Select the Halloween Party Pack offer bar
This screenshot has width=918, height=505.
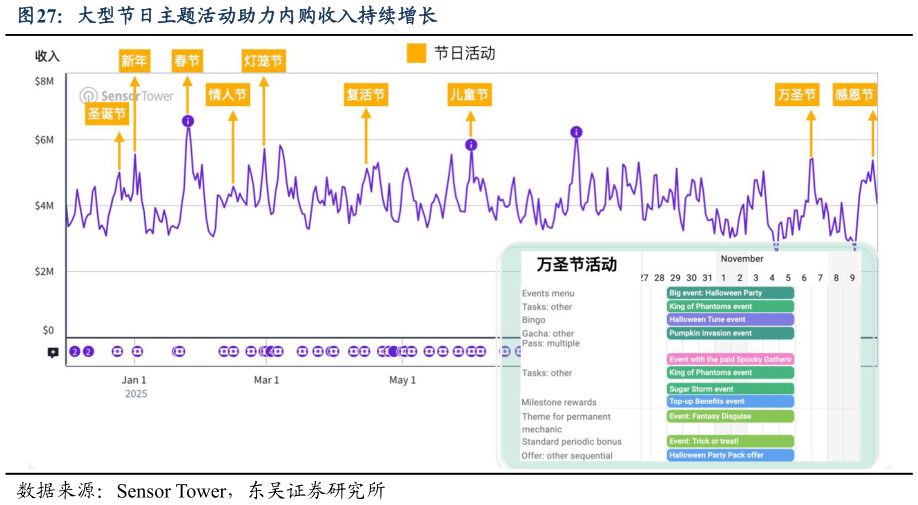click(x=730, y=455)
